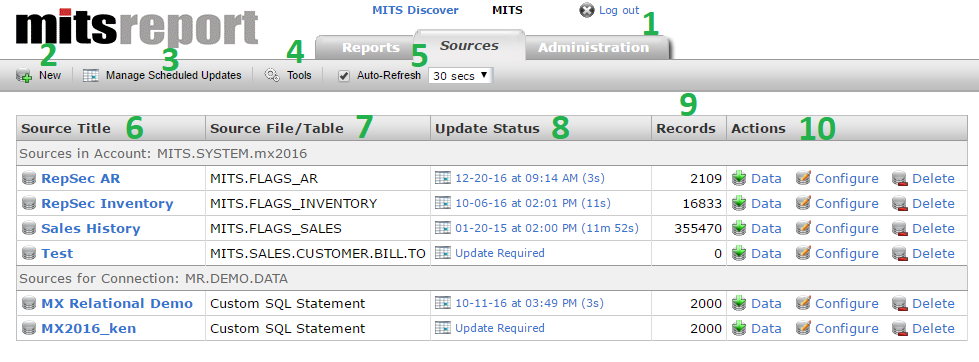The image size is (979, 362).
Task: Open the MX Relational Demo source link
Action: 117,303
